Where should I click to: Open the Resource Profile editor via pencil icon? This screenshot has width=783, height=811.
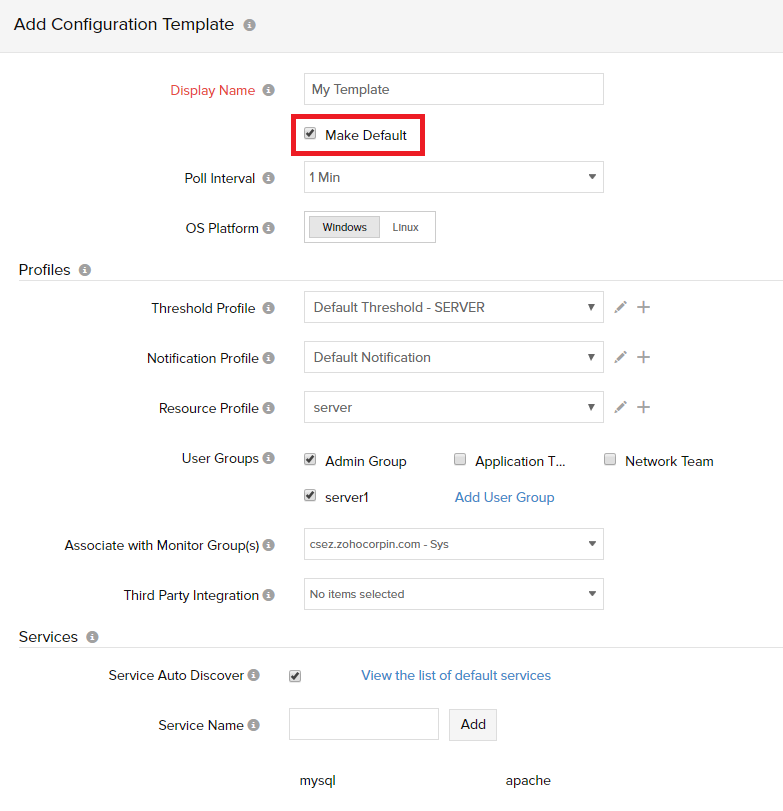620,407
